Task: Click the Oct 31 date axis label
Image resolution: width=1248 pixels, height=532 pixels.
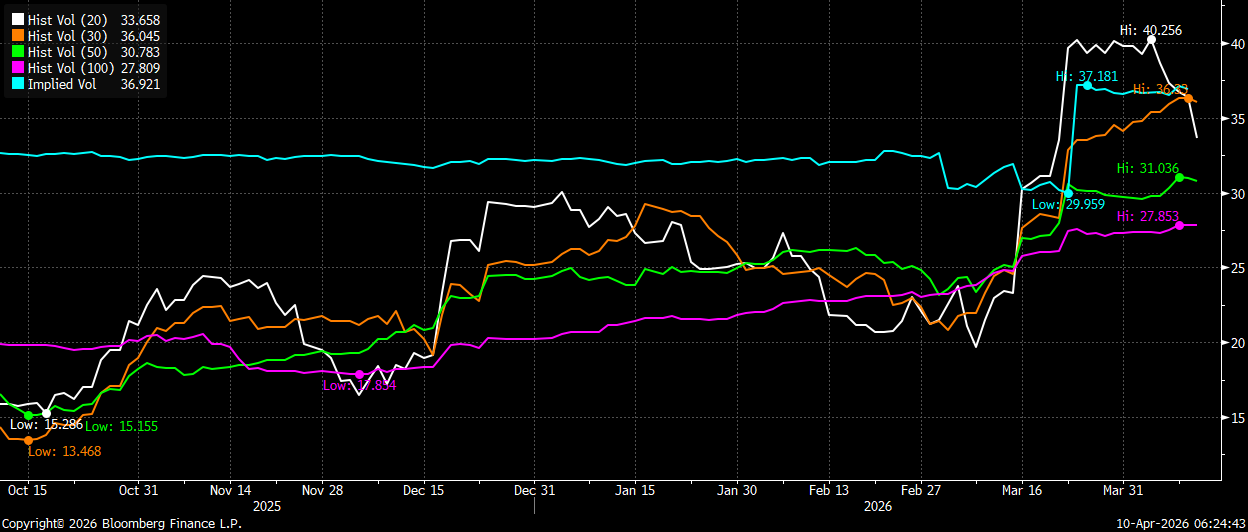Action: pyautogui.click(x=138, y=490)
